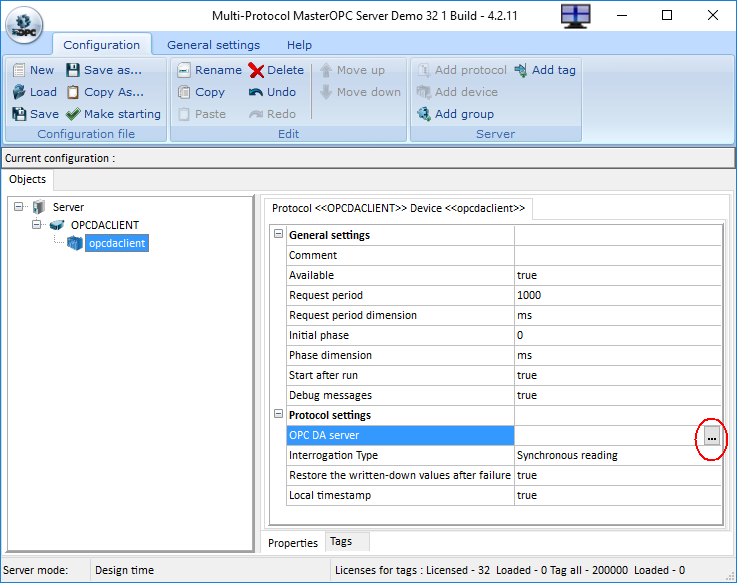This screenshot has width=737, height=583.
Task: Open the General settings ribbon tab
Action: click(x=213, y=45)
